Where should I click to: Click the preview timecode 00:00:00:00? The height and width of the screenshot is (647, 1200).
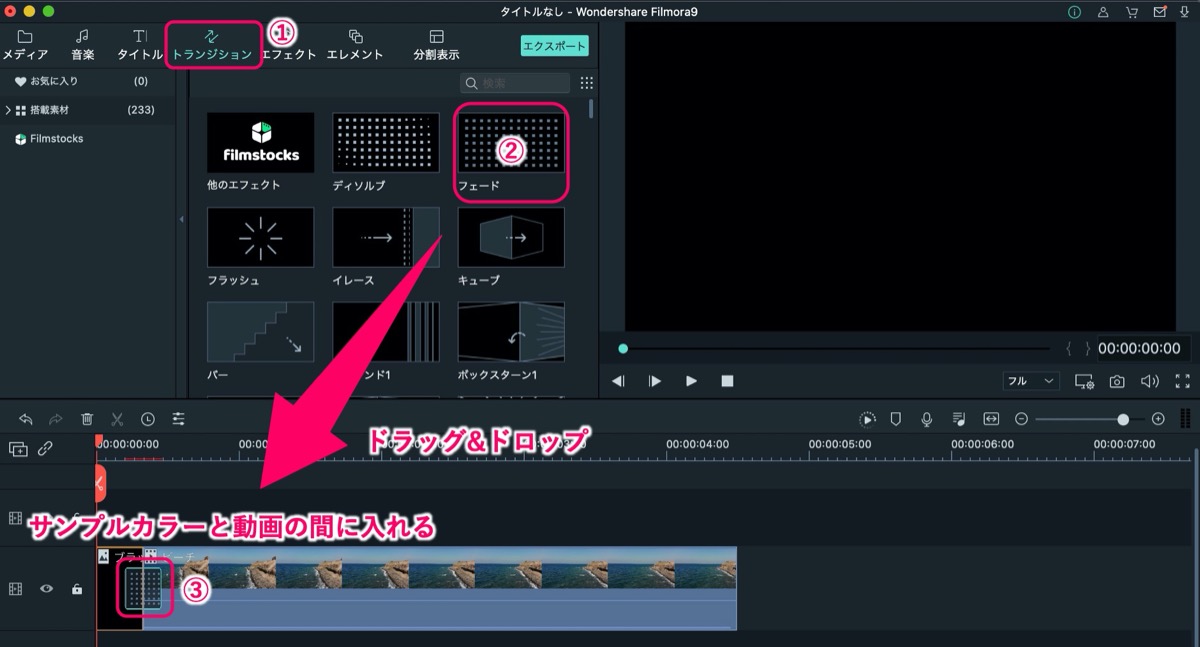click(1139, 349)
